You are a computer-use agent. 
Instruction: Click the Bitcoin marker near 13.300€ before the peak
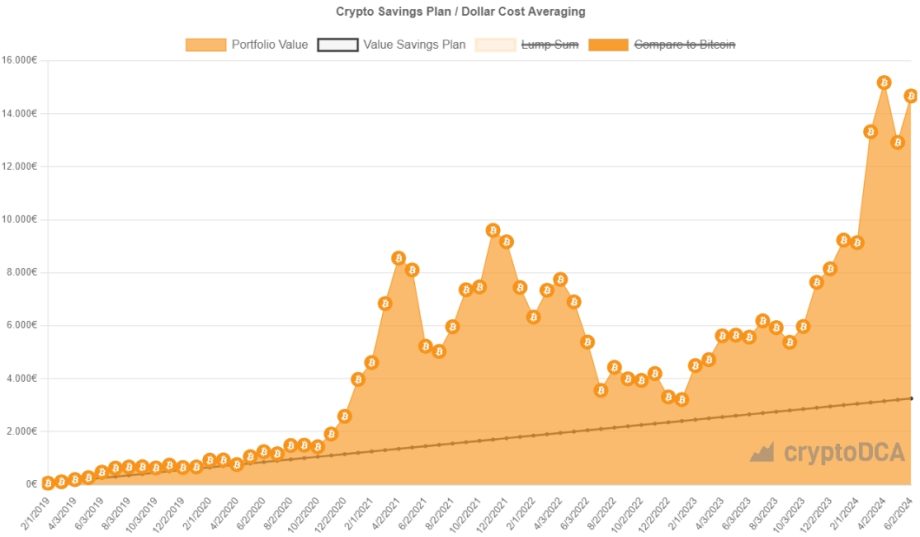870,131
